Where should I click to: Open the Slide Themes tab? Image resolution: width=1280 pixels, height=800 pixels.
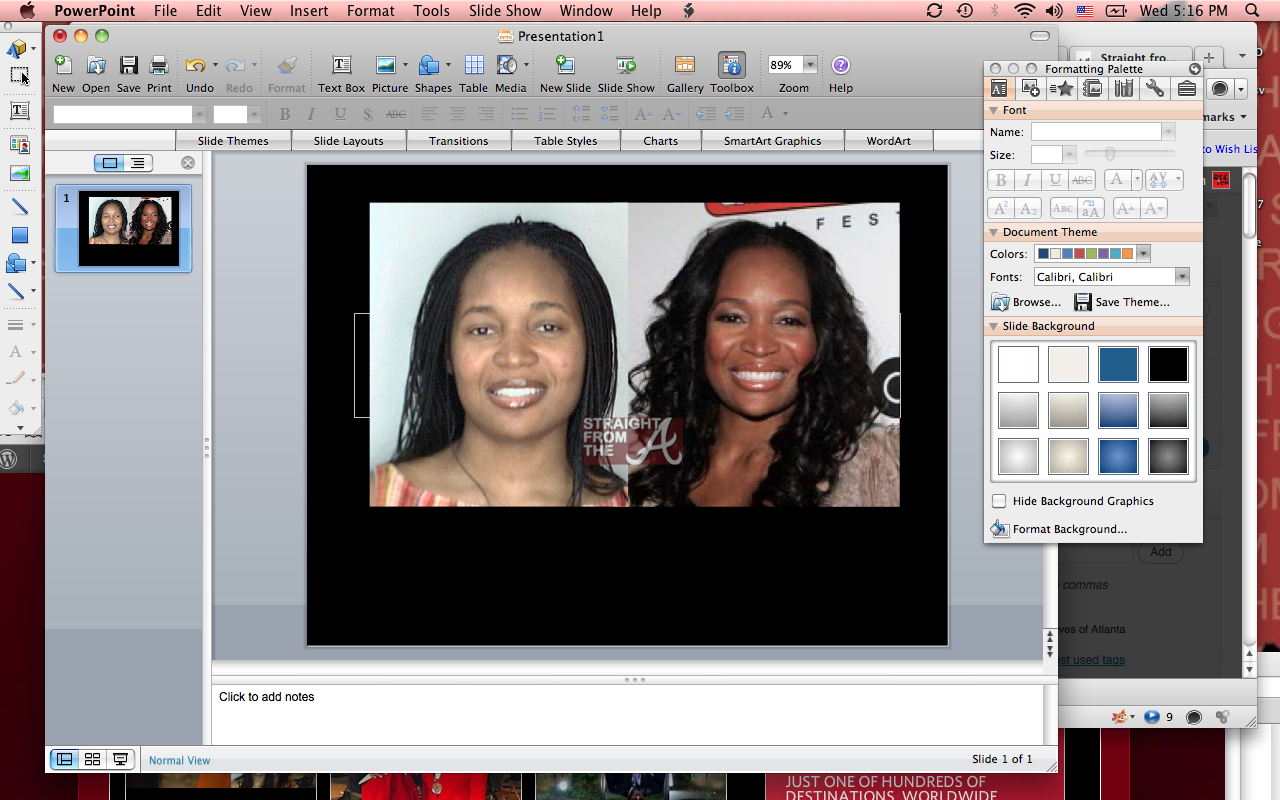point(233,141)
